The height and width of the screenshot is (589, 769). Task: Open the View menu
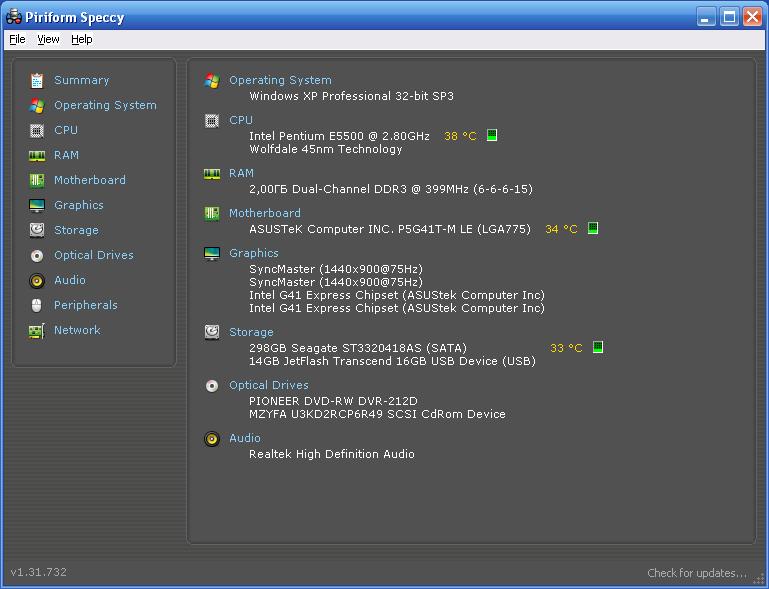48,39
